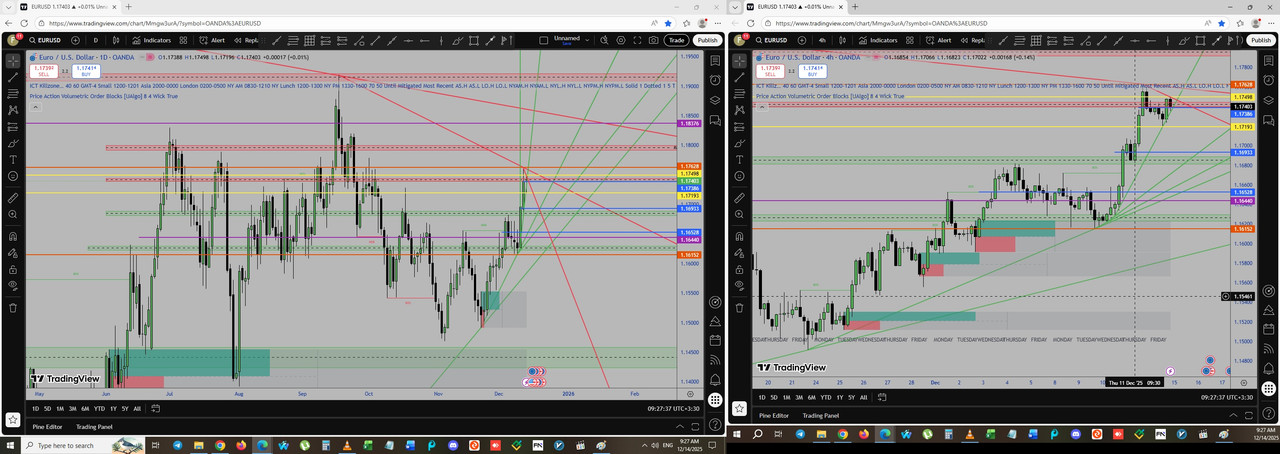Screen dimensions: 1280x454
Task: Click 1.18376 purple price label, left chart
Action: pyautogui.click(x=689, y=123)
